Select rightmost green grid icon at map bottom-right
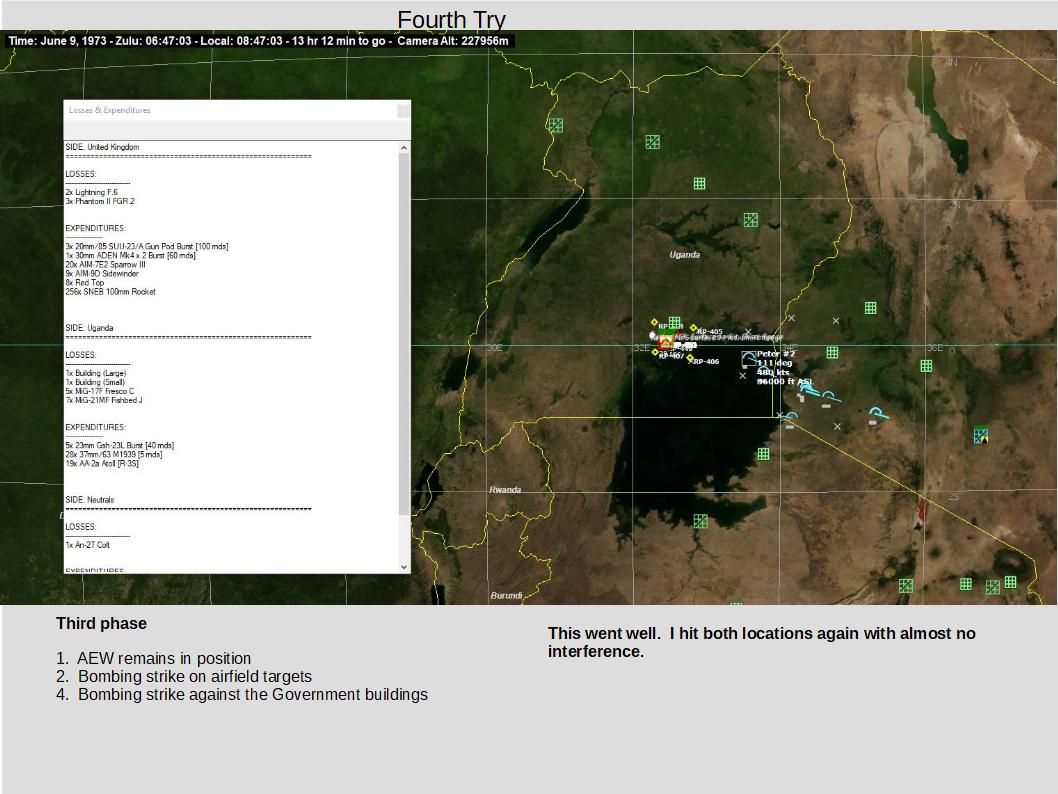 point(1010,582)
